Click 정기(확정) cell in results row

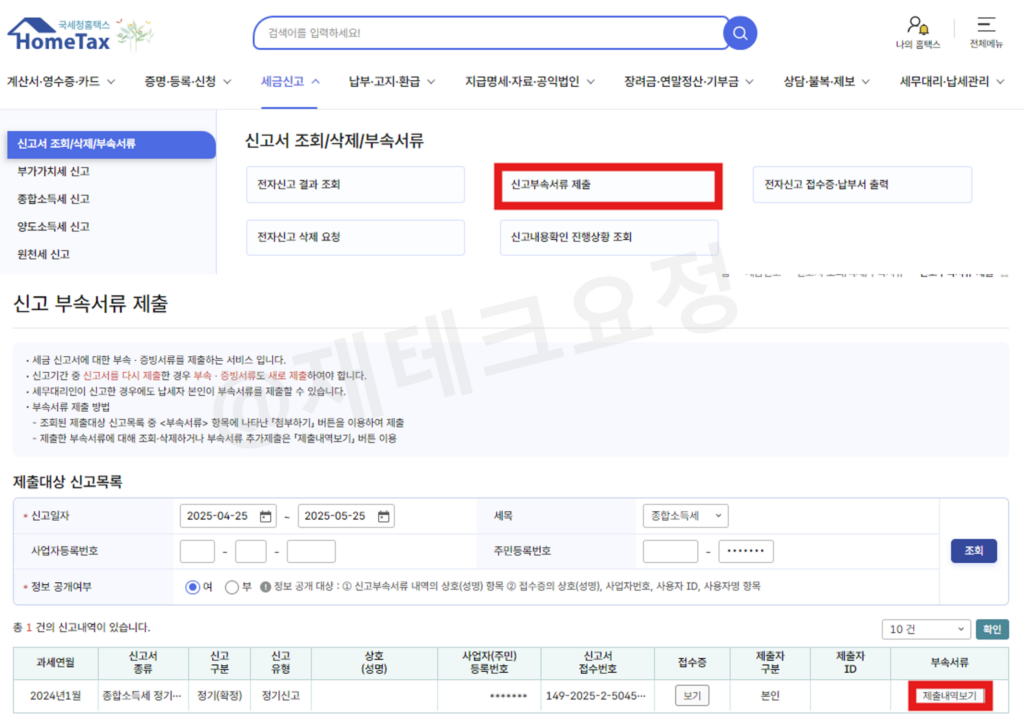(219, 696)
